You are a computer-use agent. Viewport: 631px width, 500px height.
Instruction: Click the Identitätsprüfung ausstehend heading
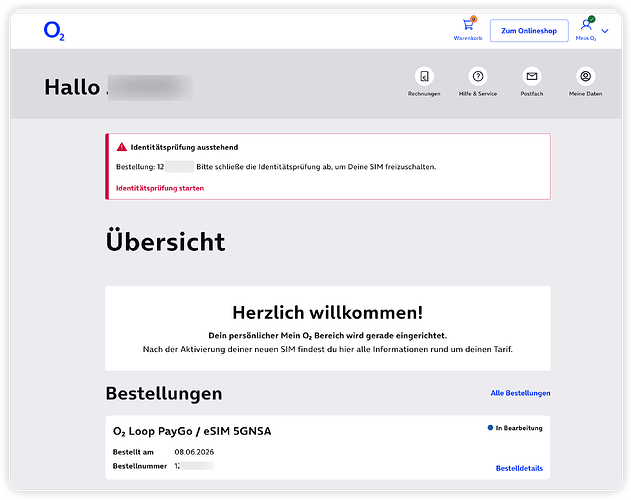click(x=184, y=147)
